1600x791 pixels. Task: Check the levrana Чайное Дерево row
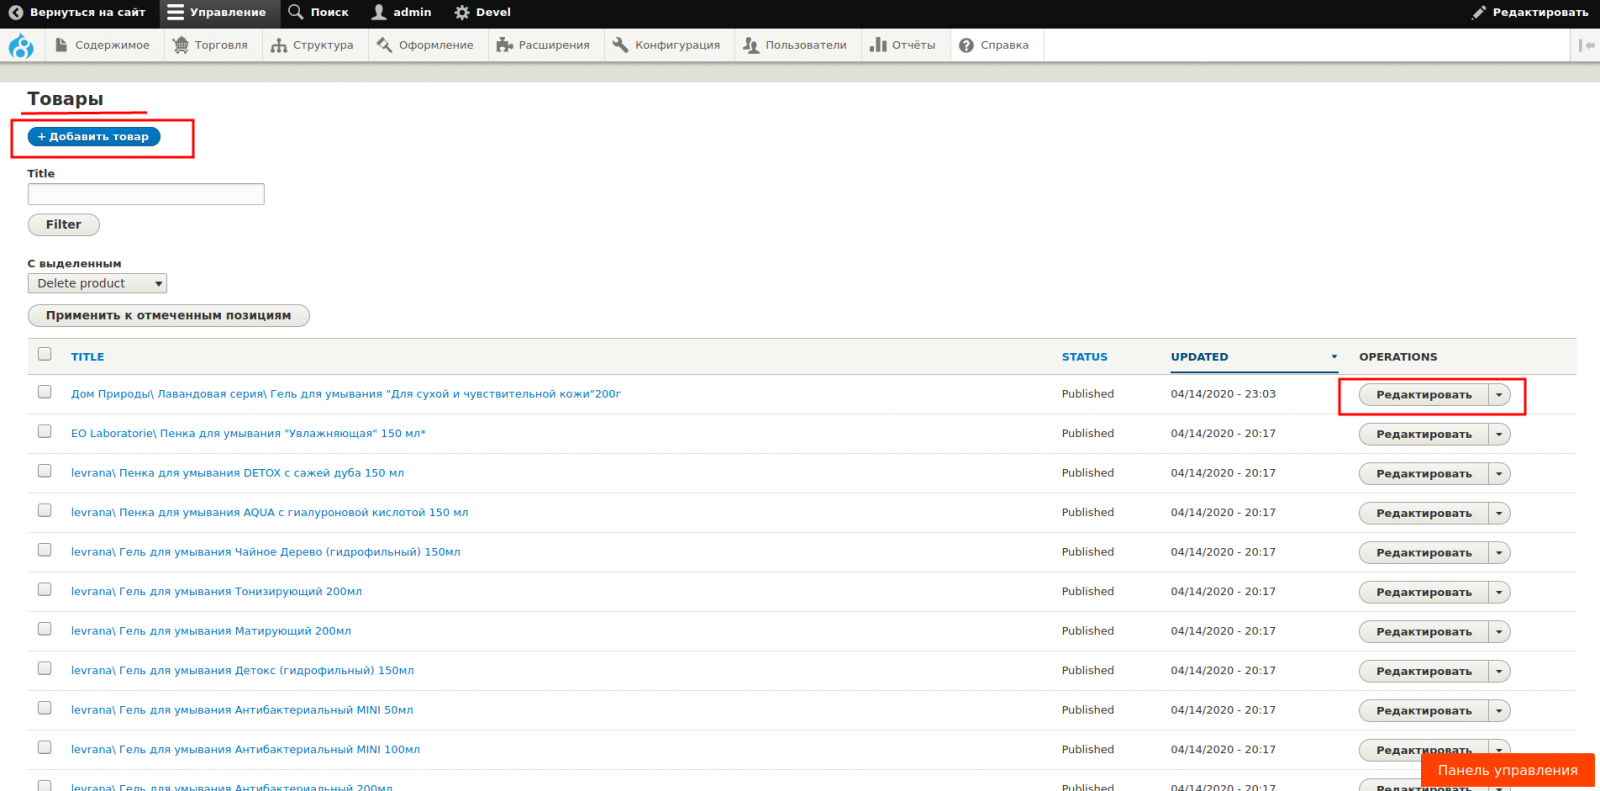pyautogui.click(x=44, y=550)
